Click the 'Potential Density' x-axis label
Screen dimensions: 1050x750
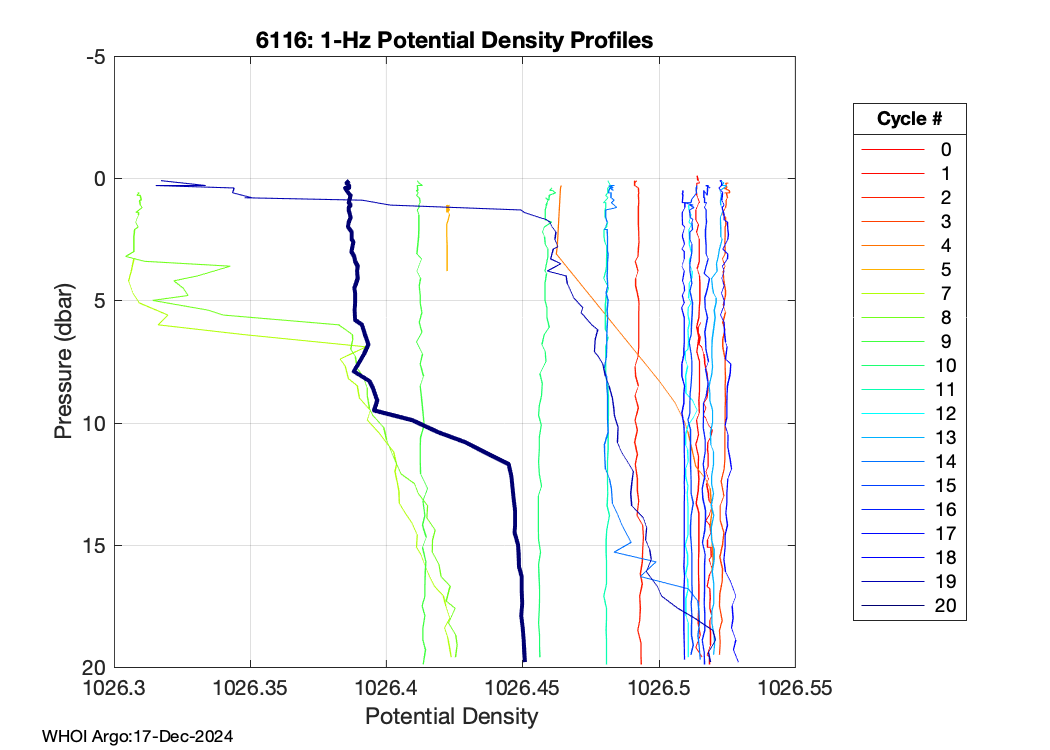[452, 717]
